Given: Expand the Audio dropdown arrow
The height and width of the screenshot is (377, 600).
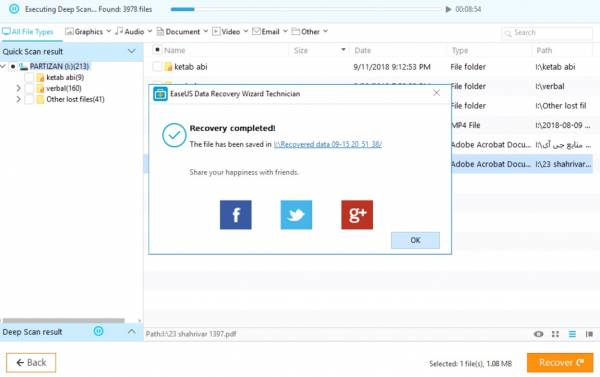Looking at the screenshot, I should pos(150,31).
